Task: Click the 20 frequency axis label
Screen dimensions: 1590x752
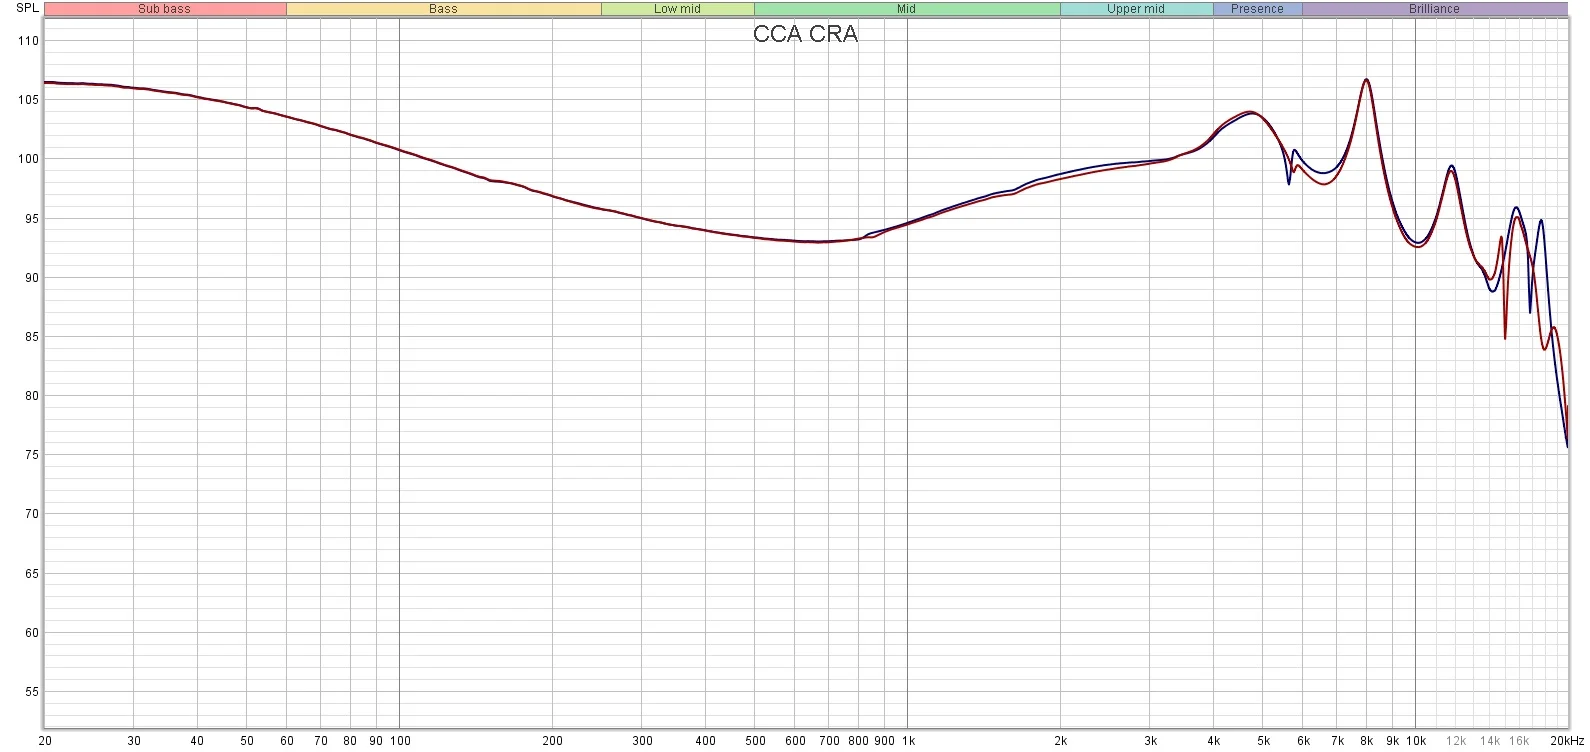Action: tap(45, 741)
